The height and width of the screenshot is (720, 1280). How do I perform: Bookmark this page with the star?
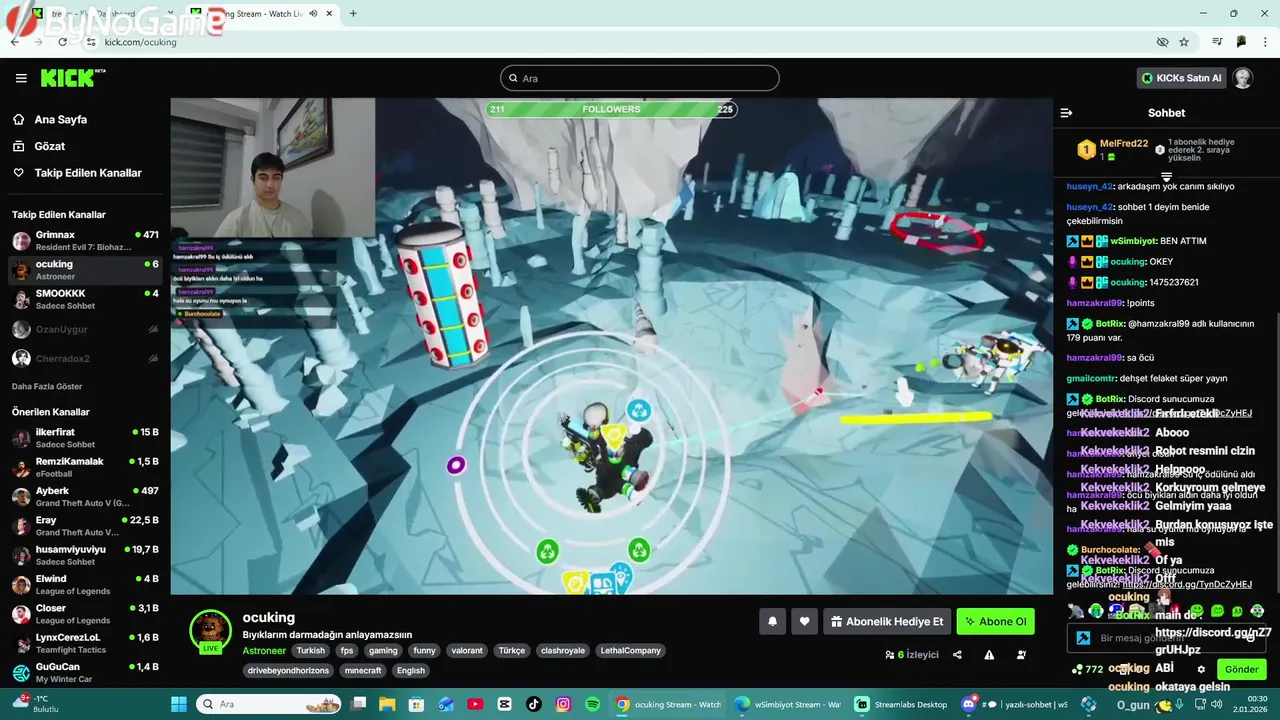click(x=1184, y=42)
